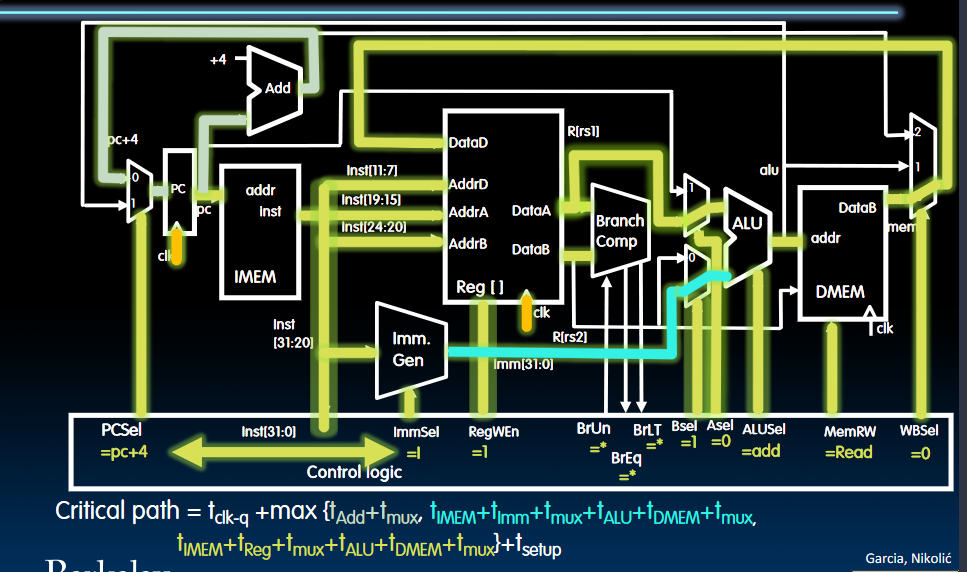This screenshot has width=967, height=572.
Task: Select the Reg [ ] register file block
Action: point(503,206)
